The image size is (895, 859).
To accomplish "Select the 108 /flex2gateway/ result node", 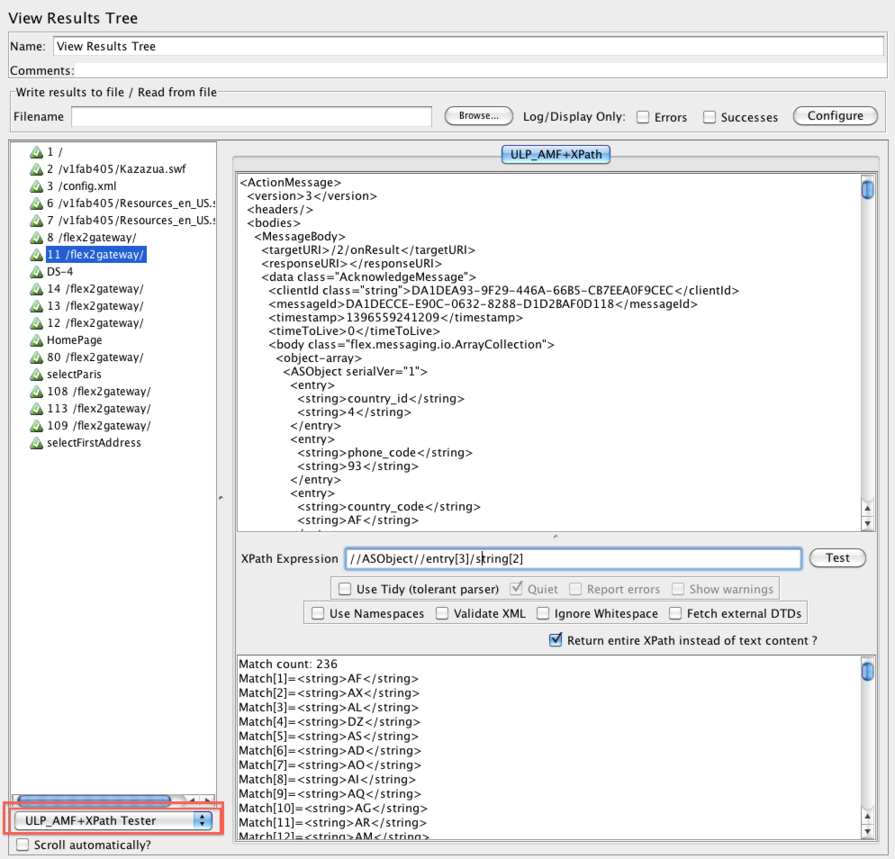I will coord(98,391).
